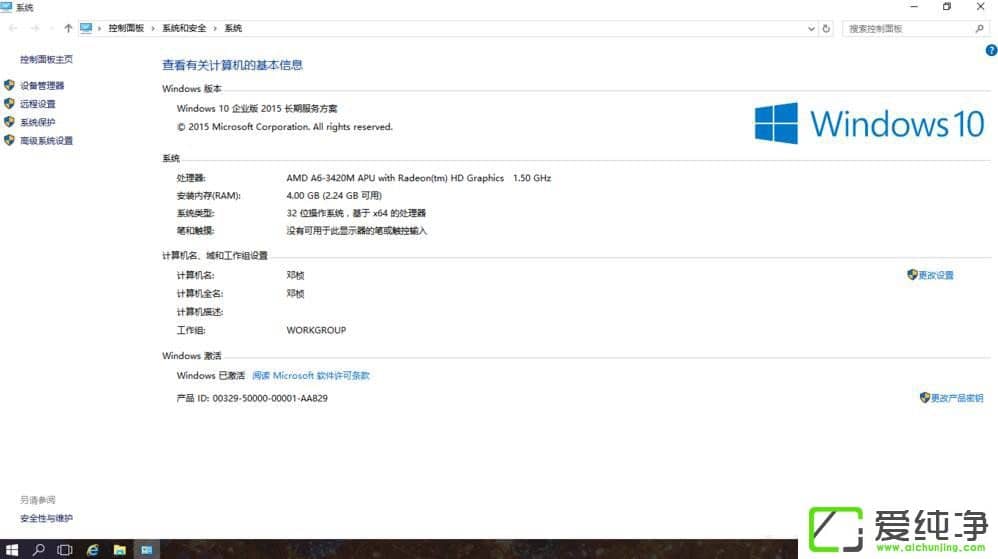This screenshot has height=559, width=998.
Task: Select 系统 breadcrumb in address bar
Action: click(233, 28)
